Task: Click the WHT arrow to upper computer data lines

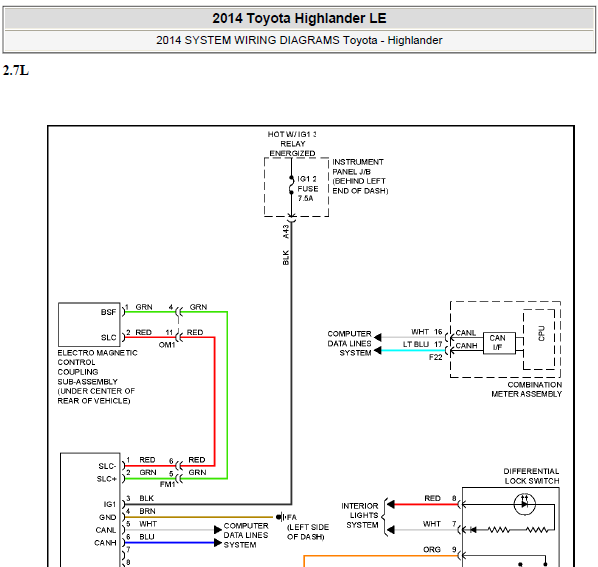Action: tap(378, 337)
